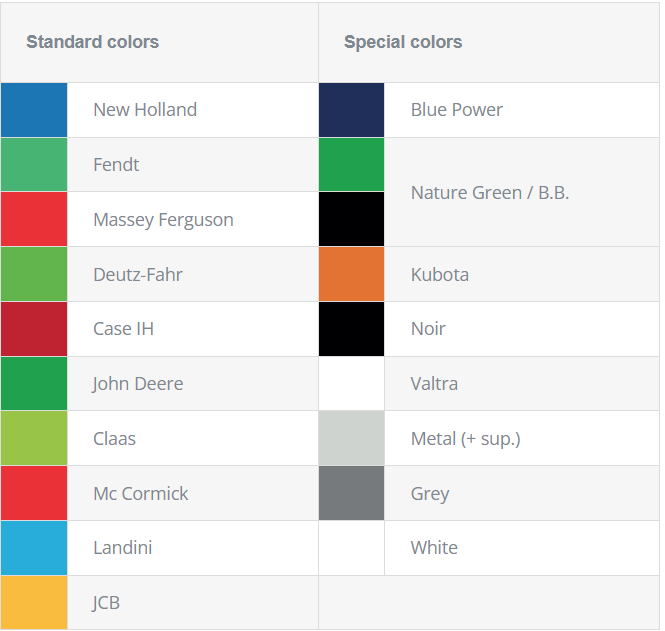Choose the light blue Landini swatch
The image size is (665, 631).
coord(34,548)
